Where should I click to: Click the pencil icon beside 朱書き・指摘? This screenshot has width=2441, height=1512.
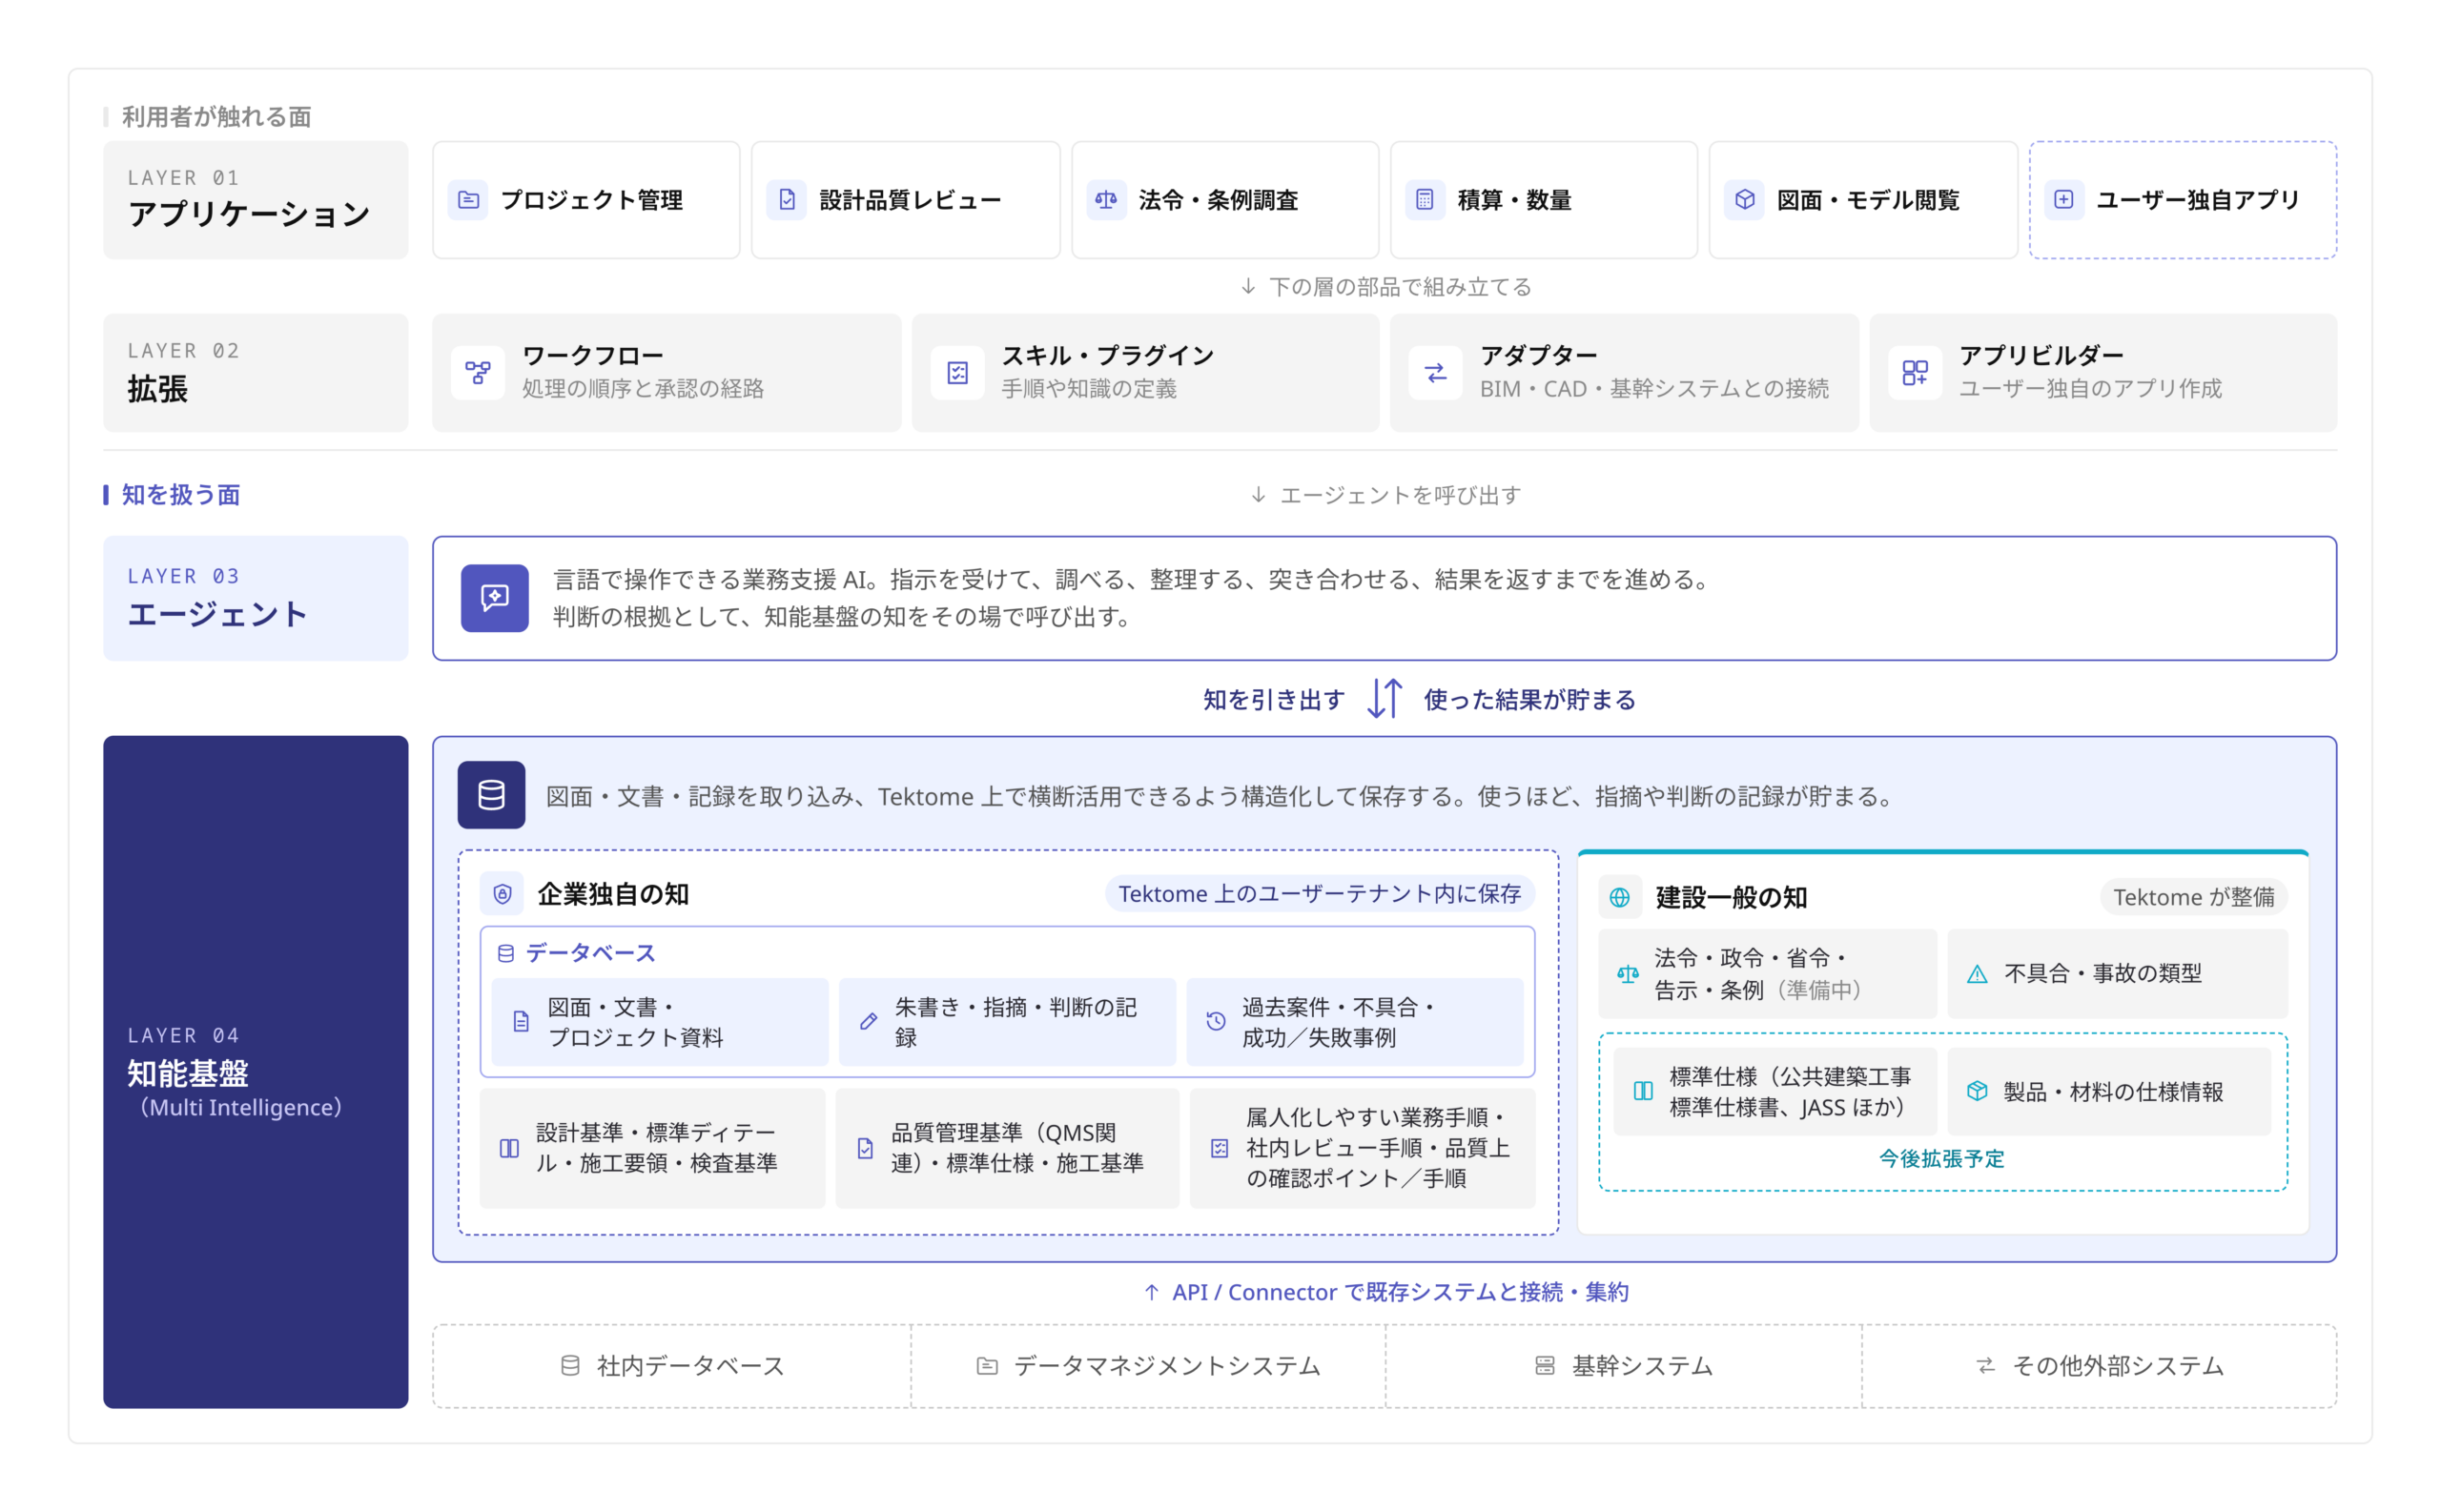(x=869, y=1021)
